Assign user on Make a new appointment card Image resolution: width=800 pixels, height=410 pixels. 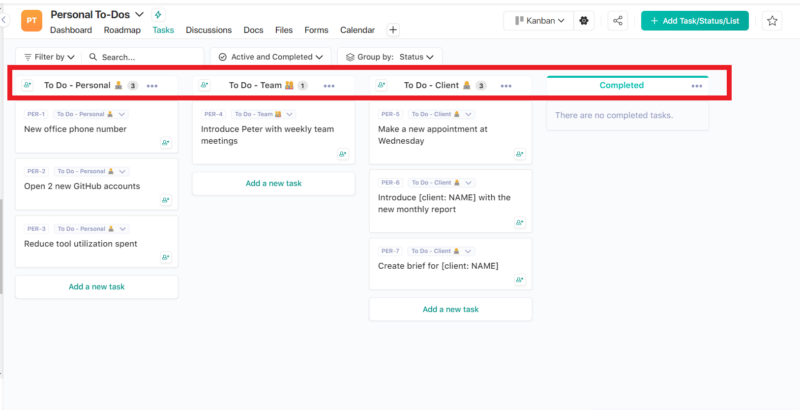pos(519,153)
